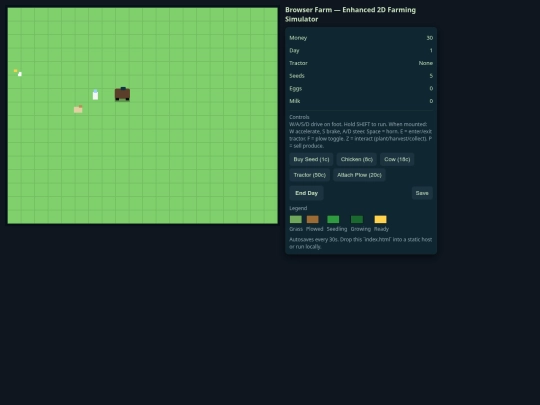Click the Seeds count value 5
This screenshot has height=405, width=540.
[x=431, y=76]
